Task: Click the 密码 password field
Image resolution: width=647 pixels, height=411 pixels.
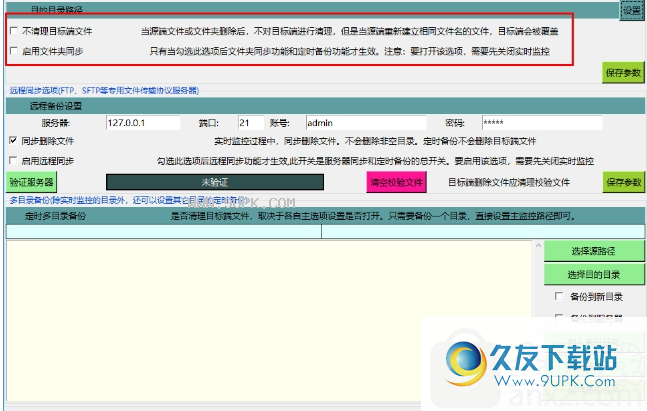Action: tap(542, 123)
